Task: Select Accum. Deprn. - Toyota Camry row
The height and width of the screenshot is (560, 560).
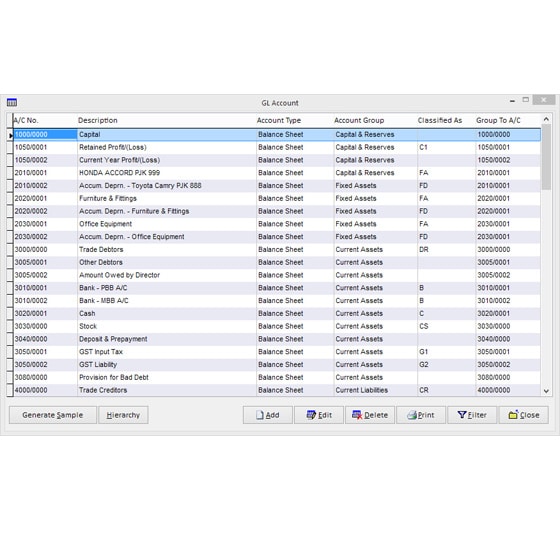Action: coord(277,186)
